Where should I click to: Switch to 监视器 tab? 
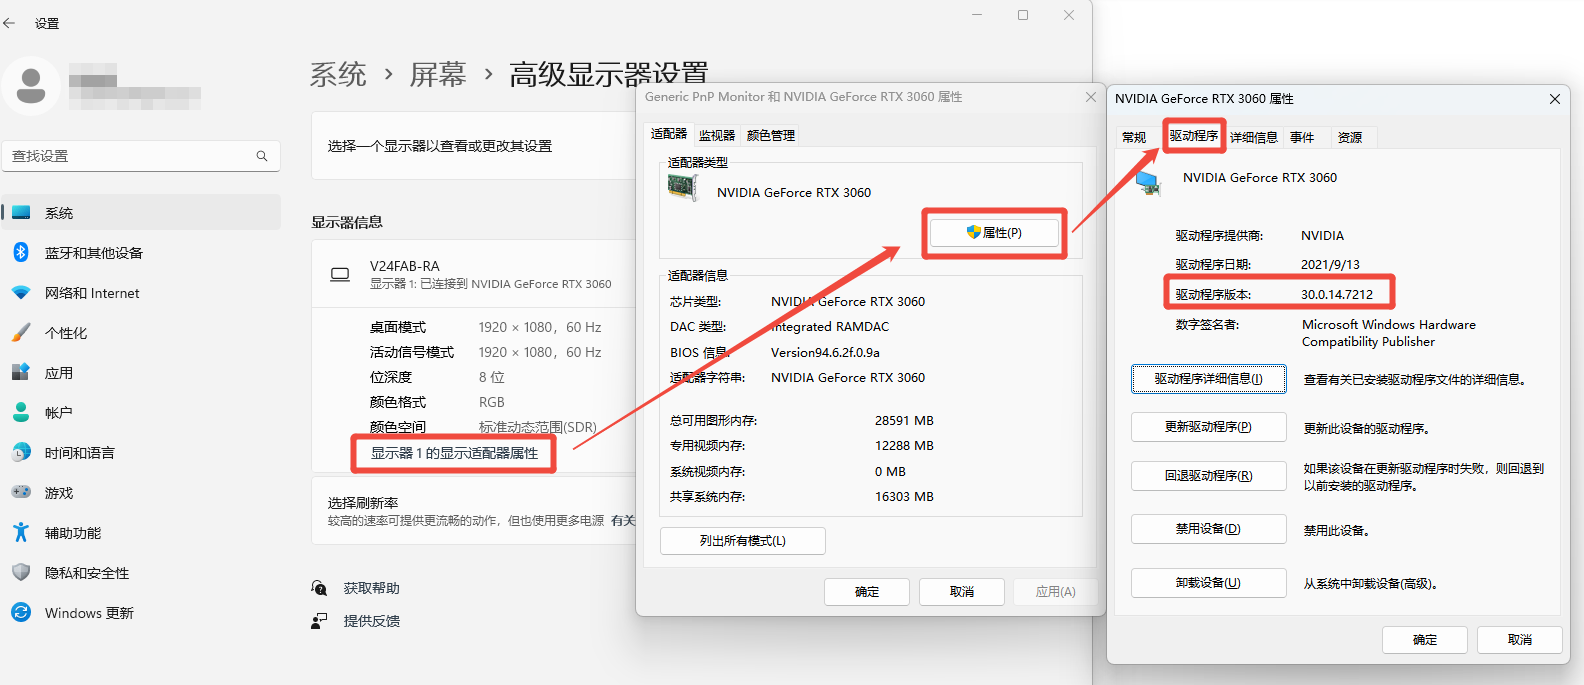pyautogui.click(x=716, y=135)
